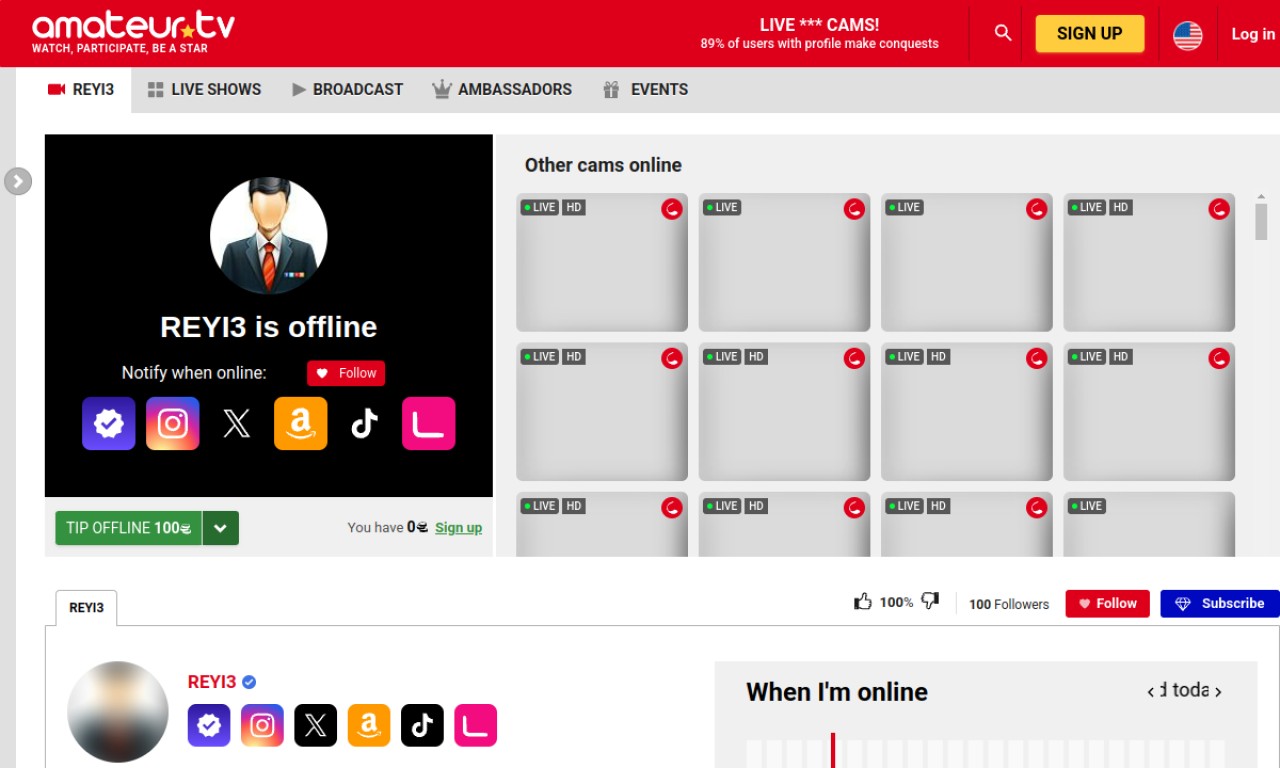Click green Sign up link near coins
This screenshot has height=768, width=1280.
[458, 528]
